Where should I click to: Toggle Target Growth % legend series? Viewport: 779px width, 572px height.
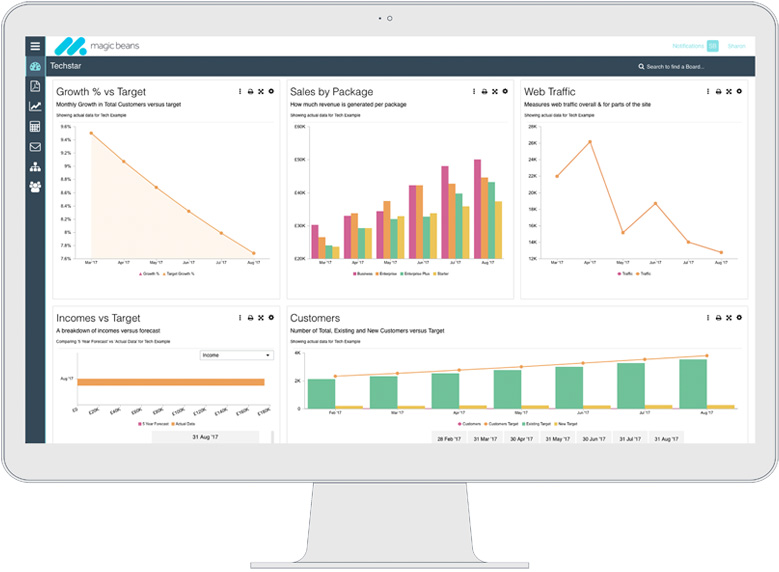(180, 273)
